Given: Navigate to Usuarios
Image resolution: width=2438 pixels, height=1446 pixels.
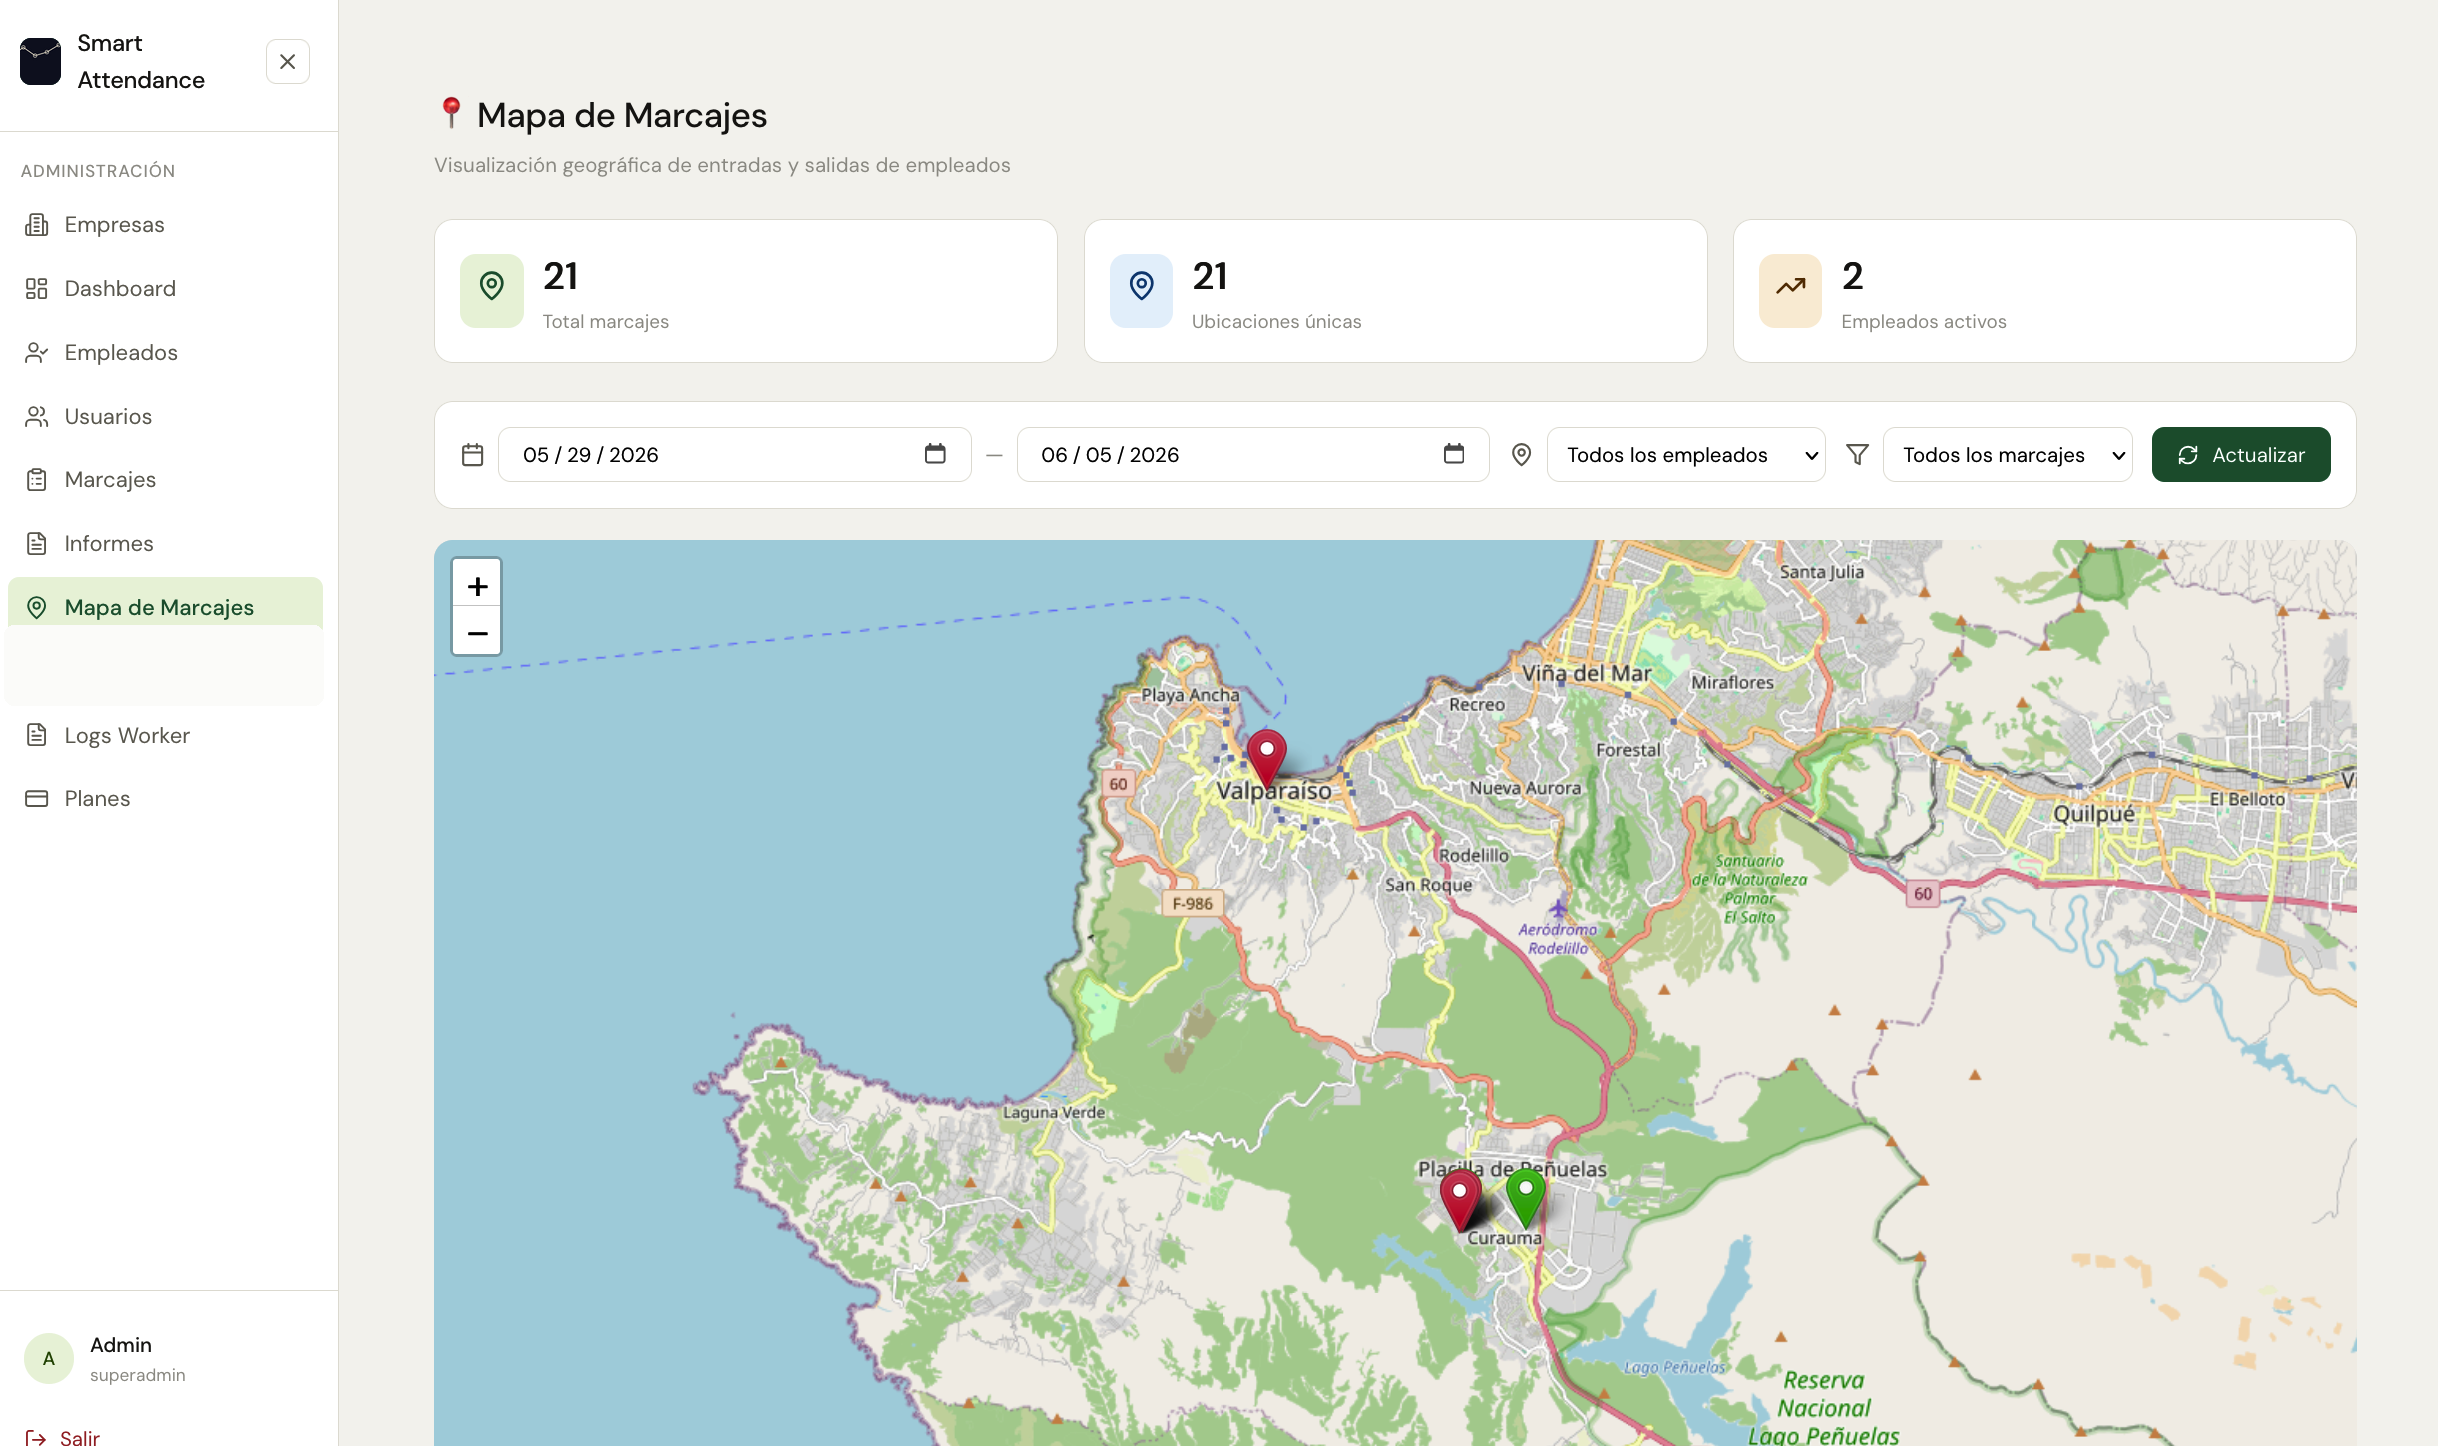Looking at the screenshot, I should (165, 417).
